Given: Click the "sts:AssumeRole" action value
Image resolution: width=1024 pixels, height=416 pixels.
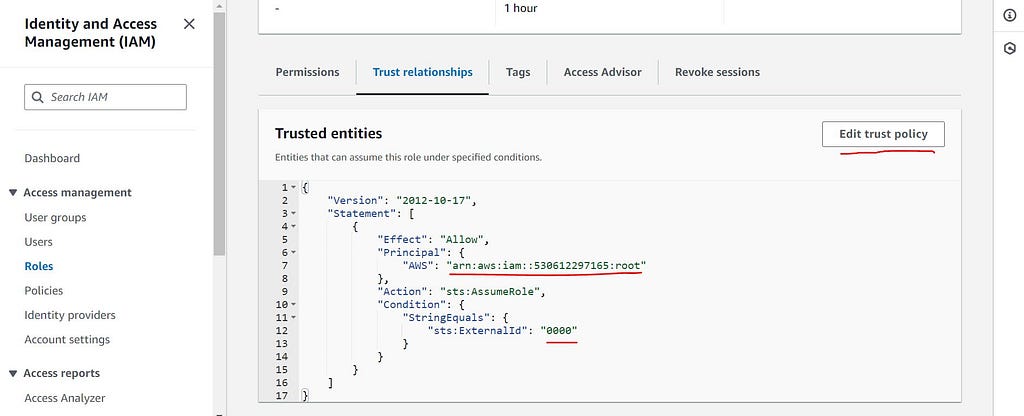Looking at the screenshot, I should pos(489,291).
